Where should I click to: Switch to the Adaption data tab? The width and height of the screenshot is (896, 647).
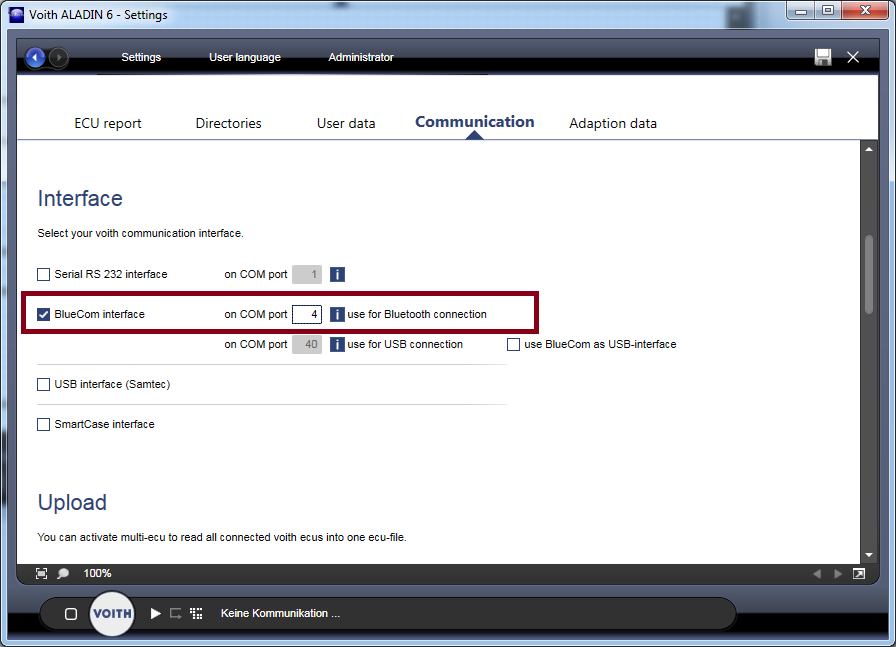(613, 123)
